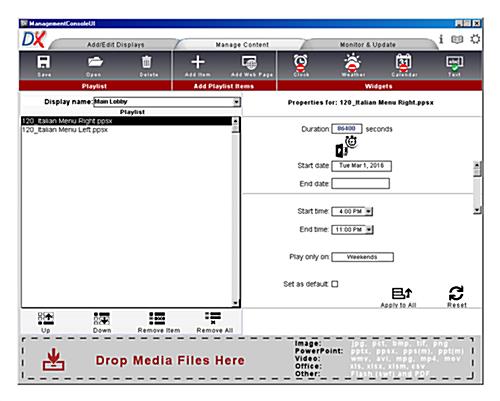Viewport: 500px width, 401px height.
Task: Expand the Display name dropdown
Action: point(236,102)
